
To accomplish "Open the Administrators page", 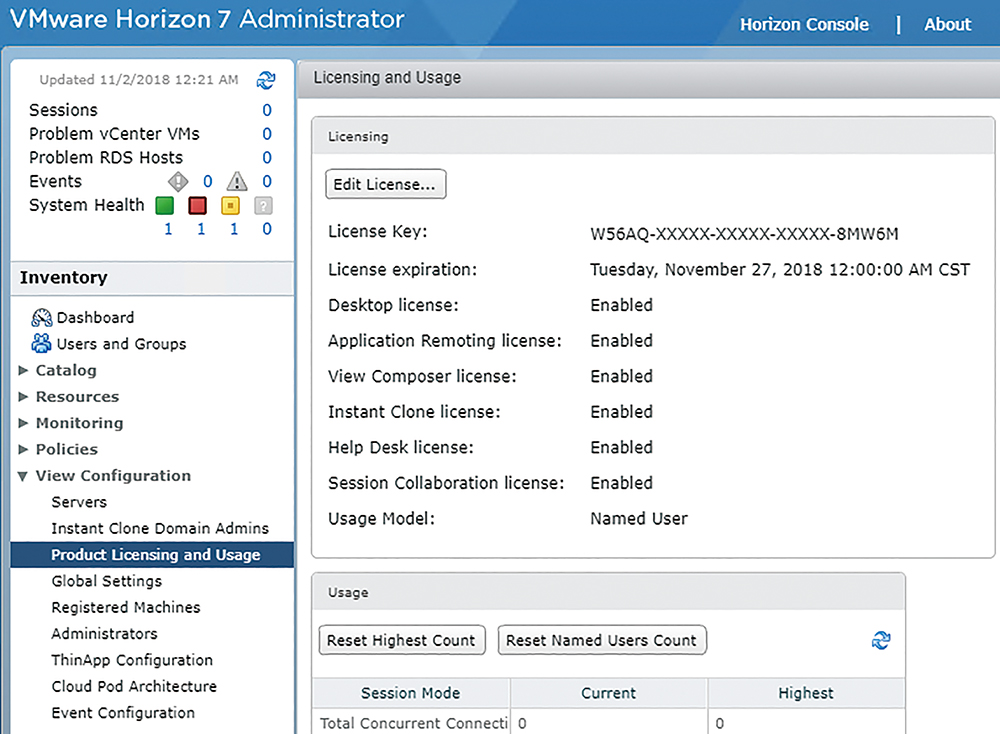I will click(105, 634).
